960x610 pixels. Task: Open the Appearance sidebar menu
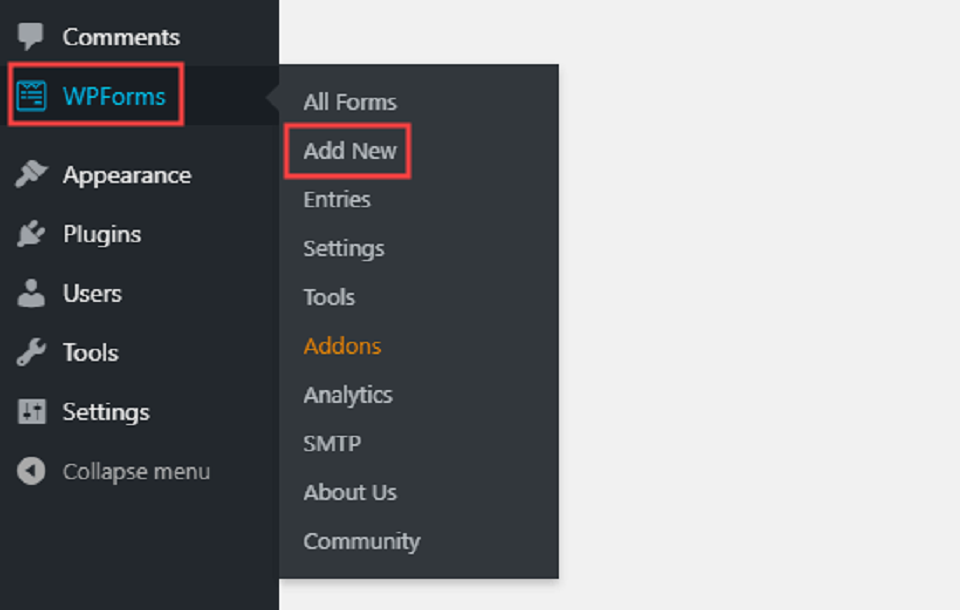click(x=127, y=176)
